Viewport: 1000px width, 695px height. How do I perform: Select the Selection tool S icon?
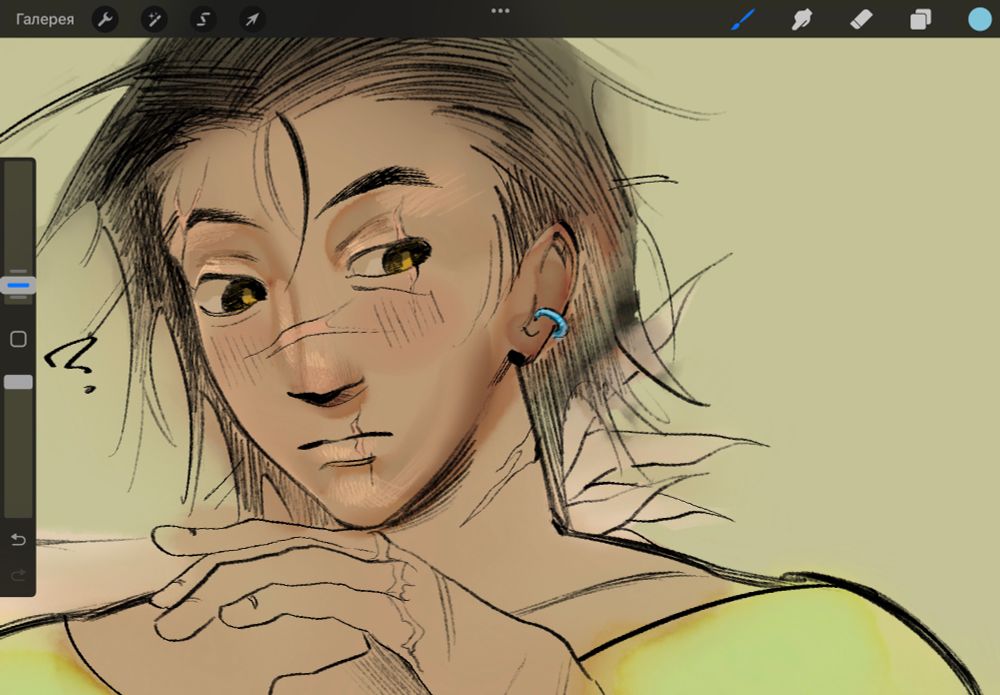(203, 19)
